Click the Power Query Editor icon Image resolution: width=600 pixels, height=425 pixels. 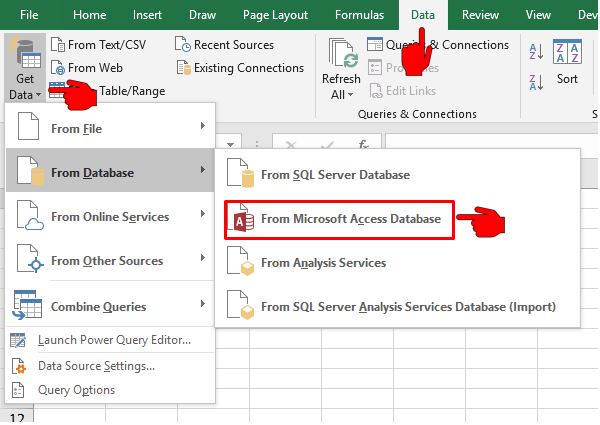(18, 340)
